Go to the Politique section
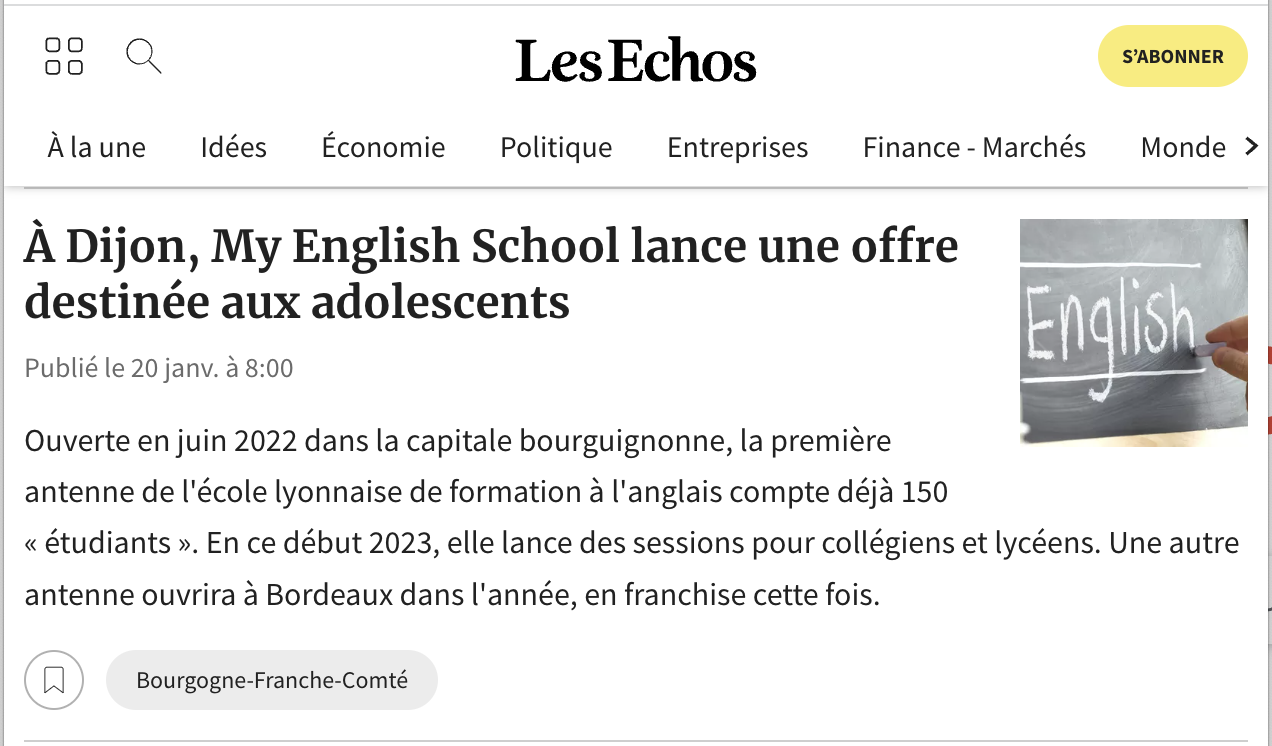 (556, 147)
